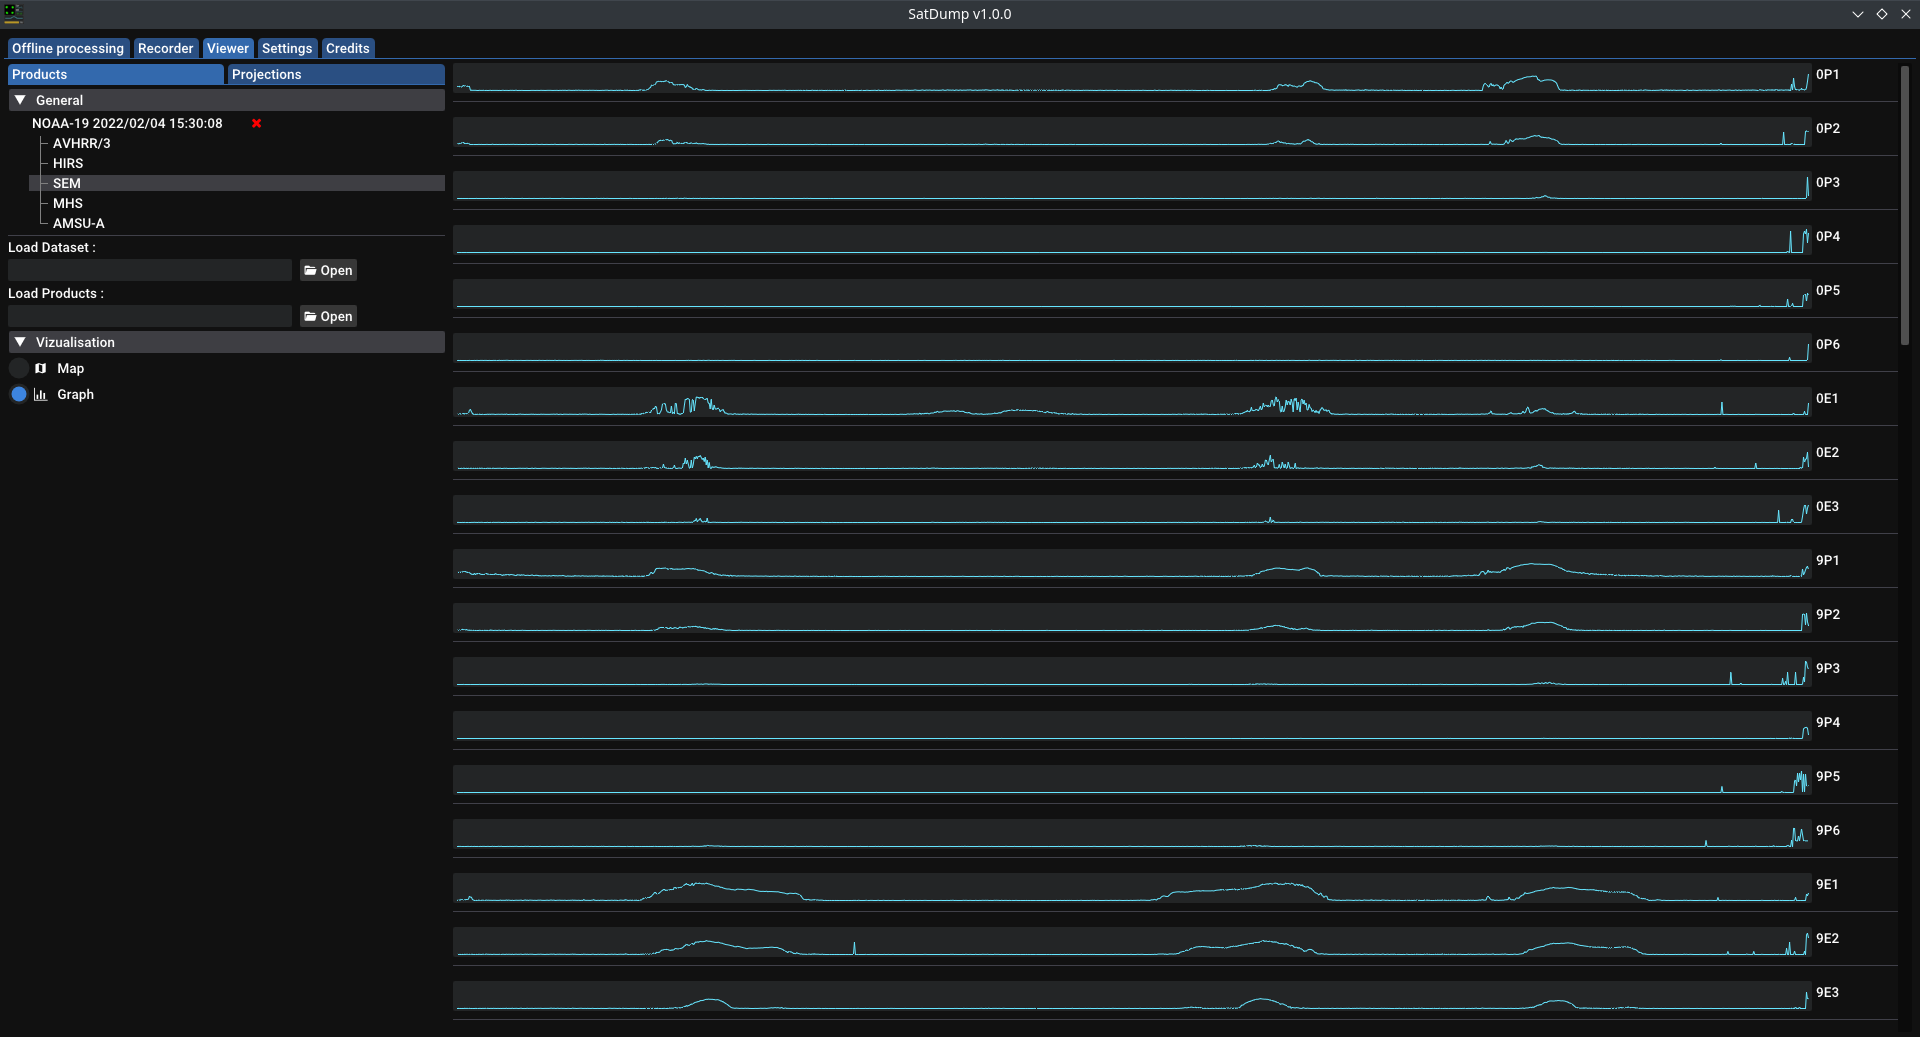1920x1037 pixels.
Task: Select SEM instrument in tree
Action: tap(237, 183)
